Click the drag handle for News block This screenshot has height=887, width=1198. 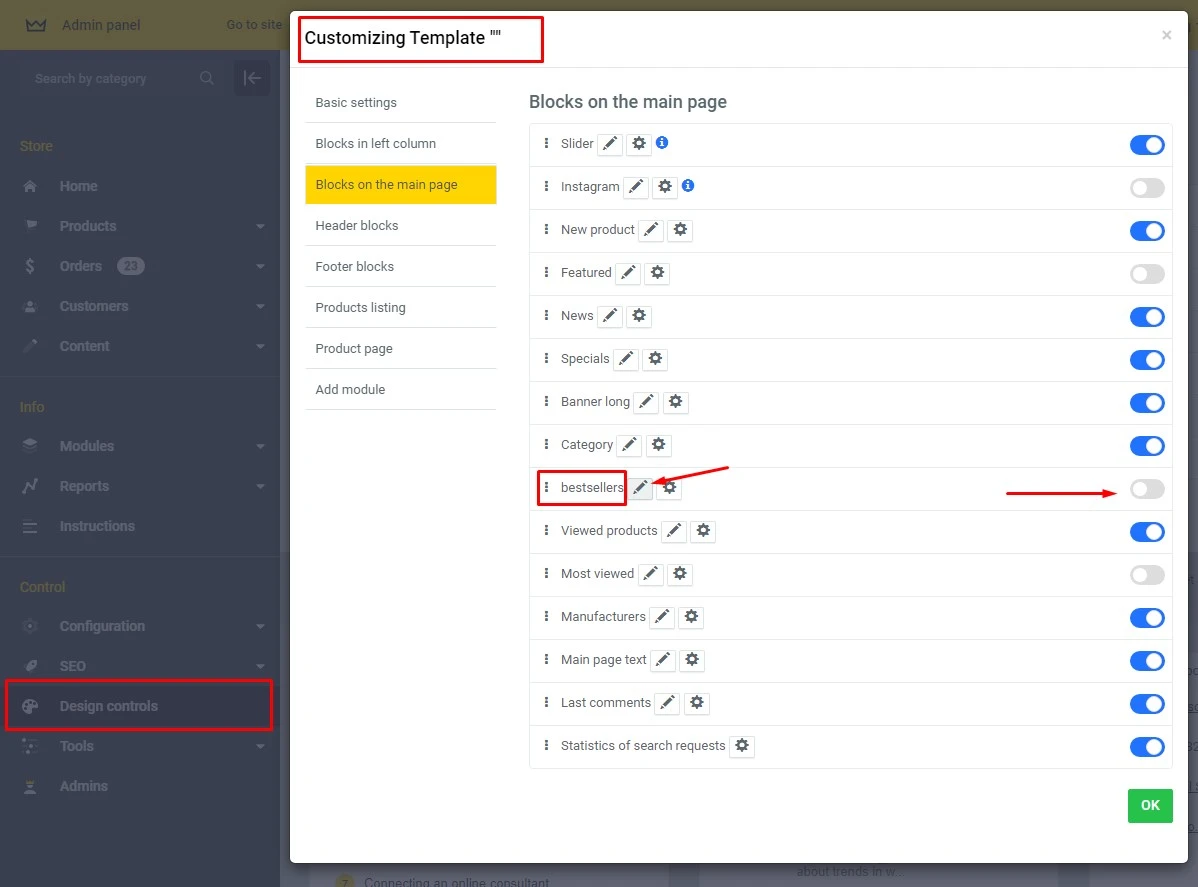tap(546, 315)
